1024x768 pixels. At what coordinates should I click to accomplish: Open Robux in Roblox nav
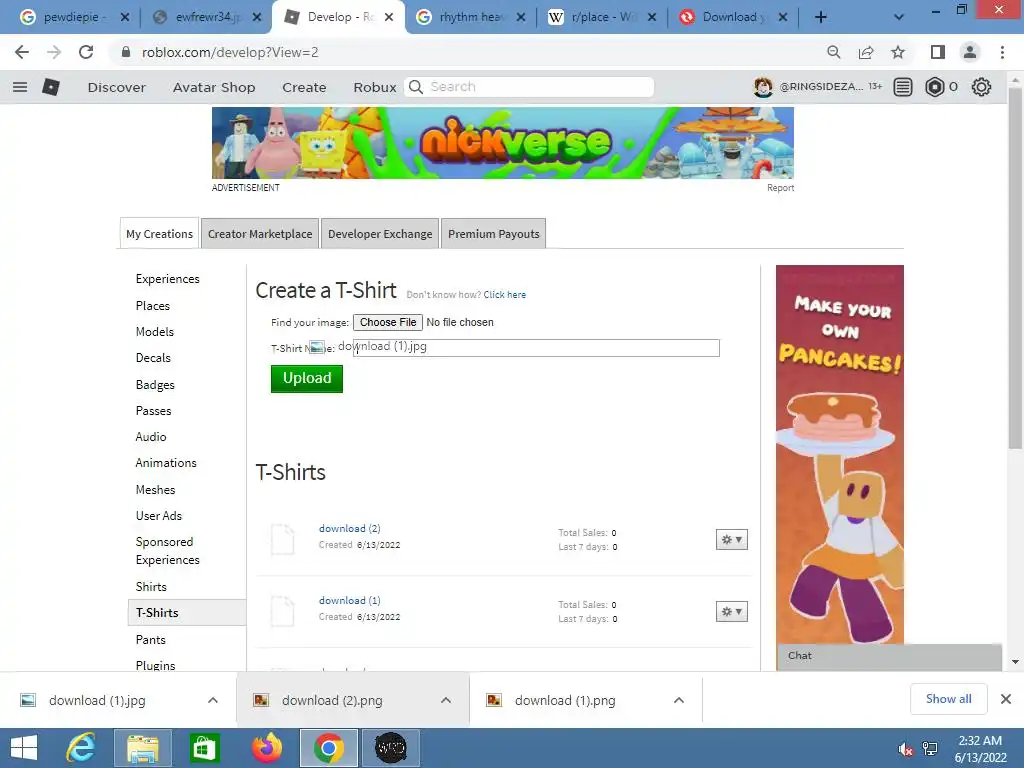375,87
